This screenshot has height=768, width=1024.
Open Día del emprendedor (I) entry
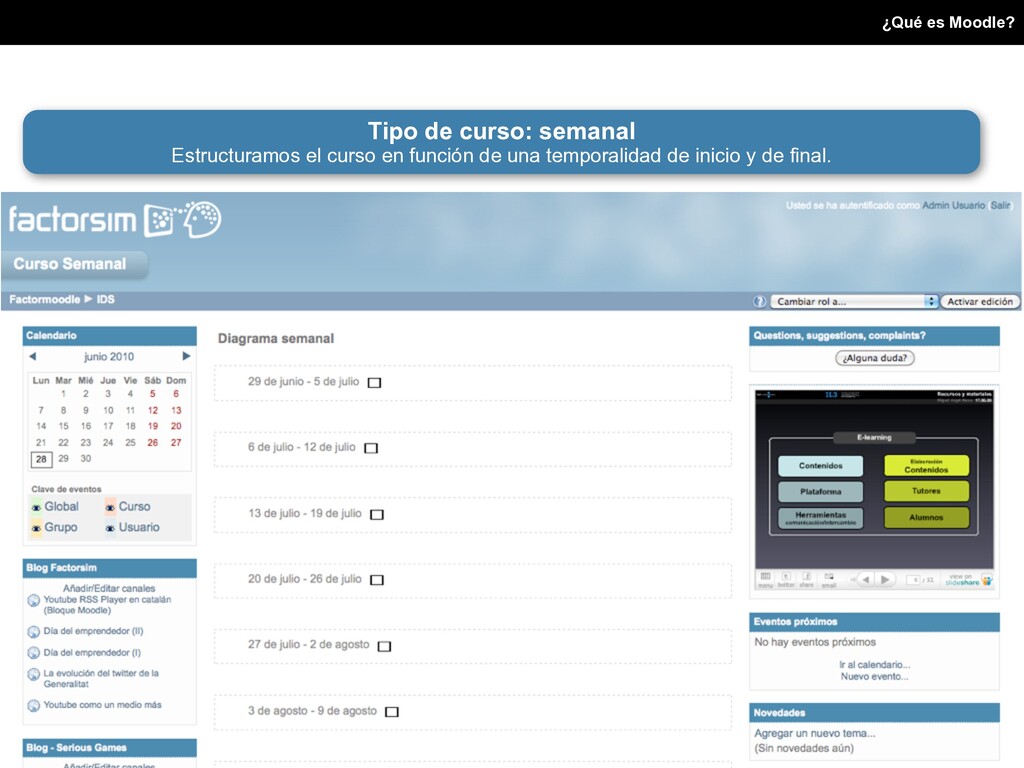(x=92, y=652)
